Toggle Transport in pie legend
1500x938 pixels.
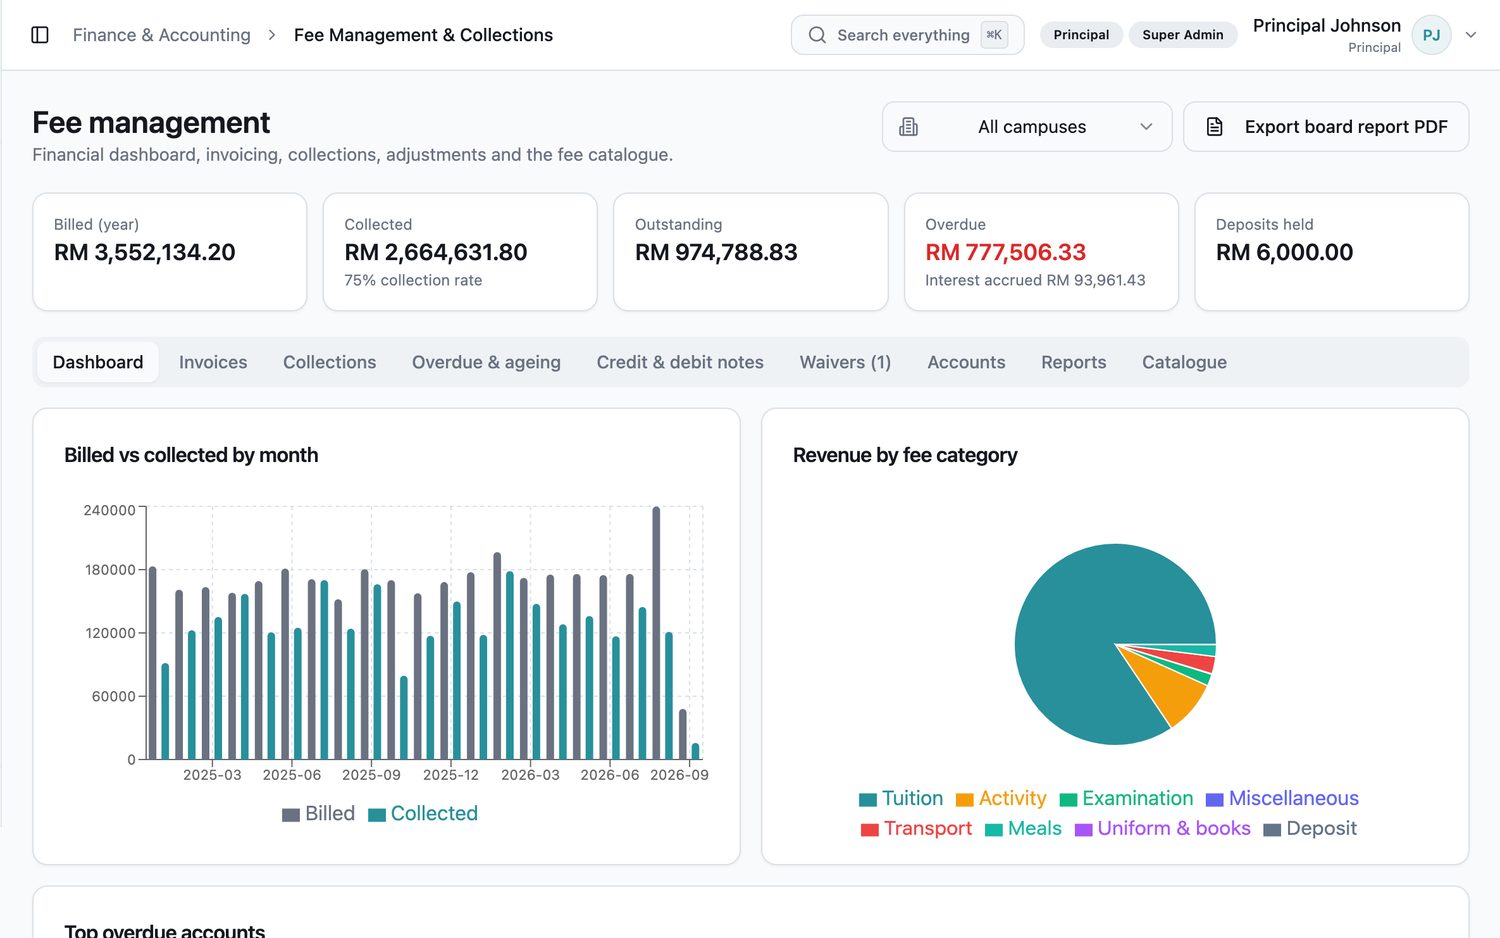click(917, 829)
